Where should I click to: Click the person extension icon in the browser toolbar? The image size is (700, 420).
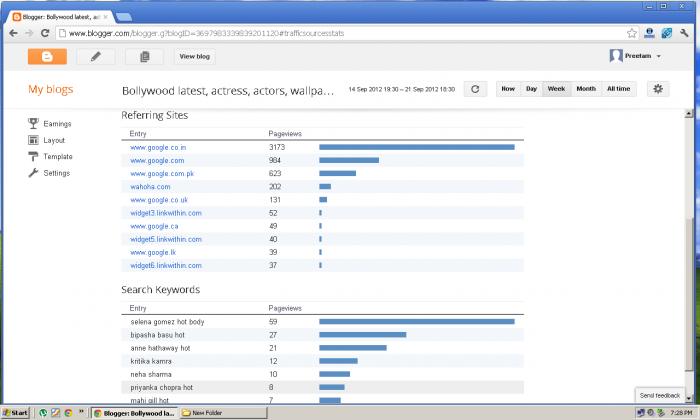tap(650, 33)
